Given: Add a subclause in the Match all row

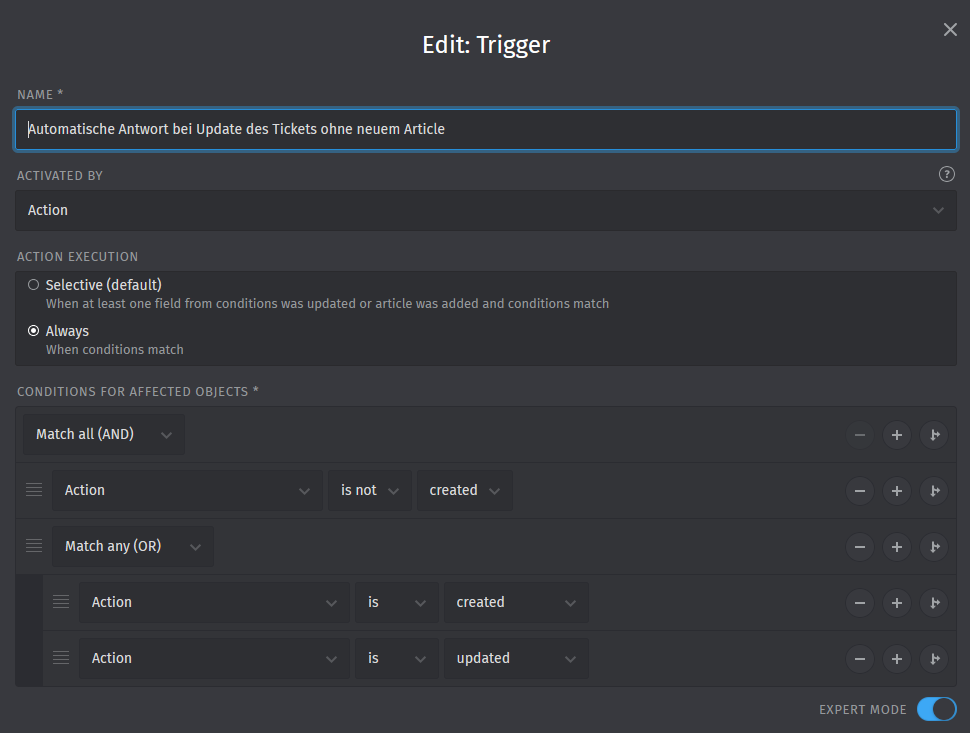Looking at the screenshot, I should point(934,435).
